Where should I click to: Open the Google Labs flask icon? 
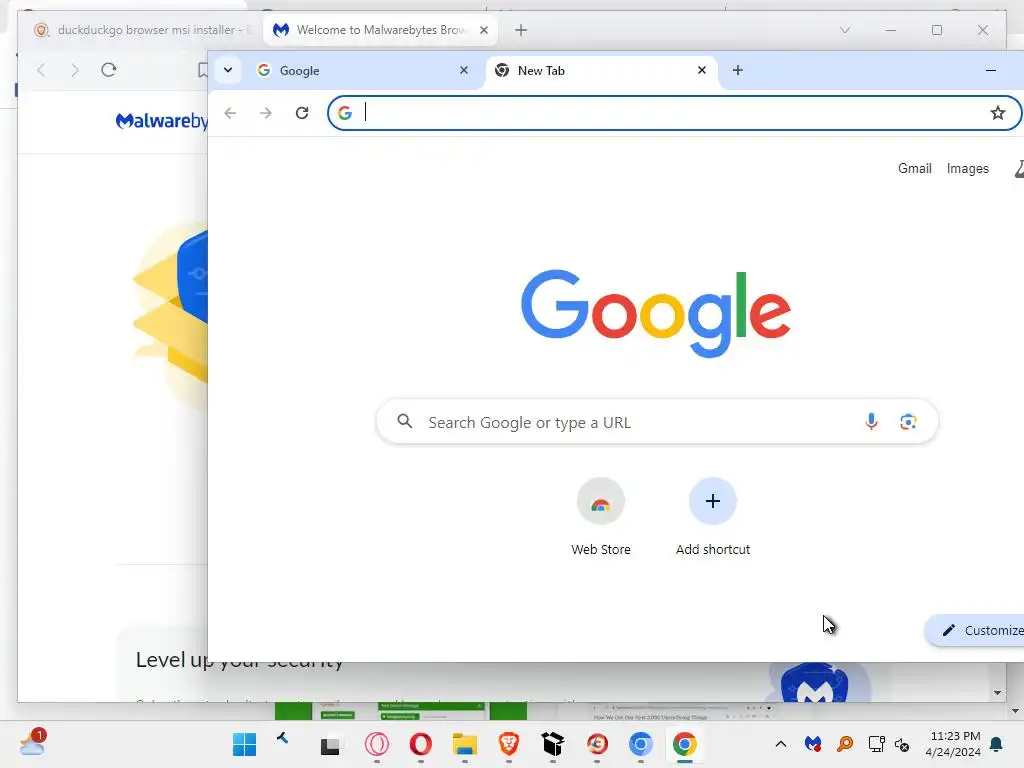click(1019, 169)
